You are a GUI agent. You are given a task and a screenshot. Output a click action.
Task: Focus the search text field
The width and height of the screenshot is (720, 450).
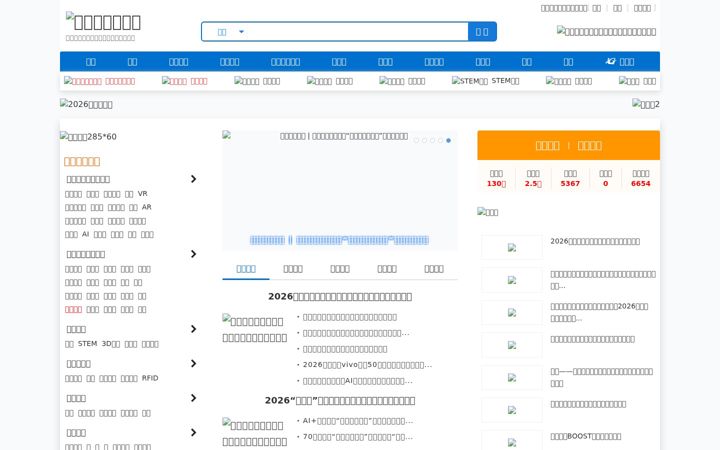(x=358, y=32)
